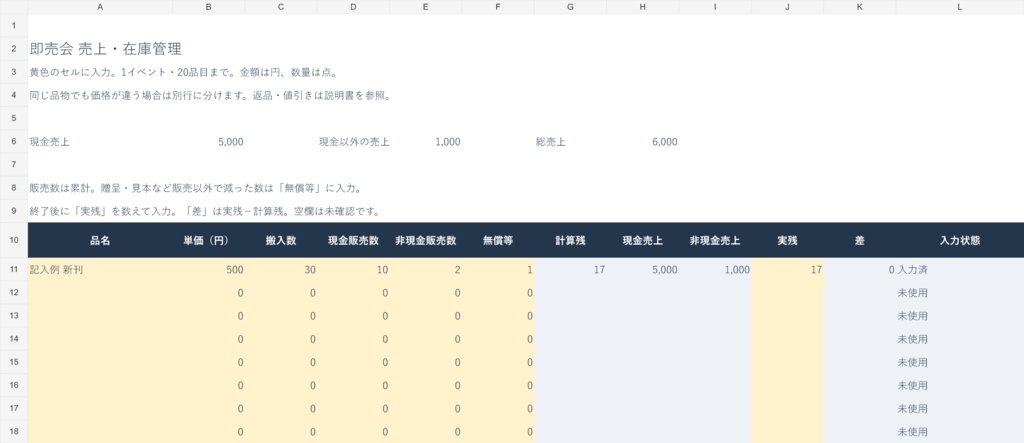The width and height of the screenshot is (1024, 443).
Task: Click the 無償等 column header
Action: pos(498,240)
